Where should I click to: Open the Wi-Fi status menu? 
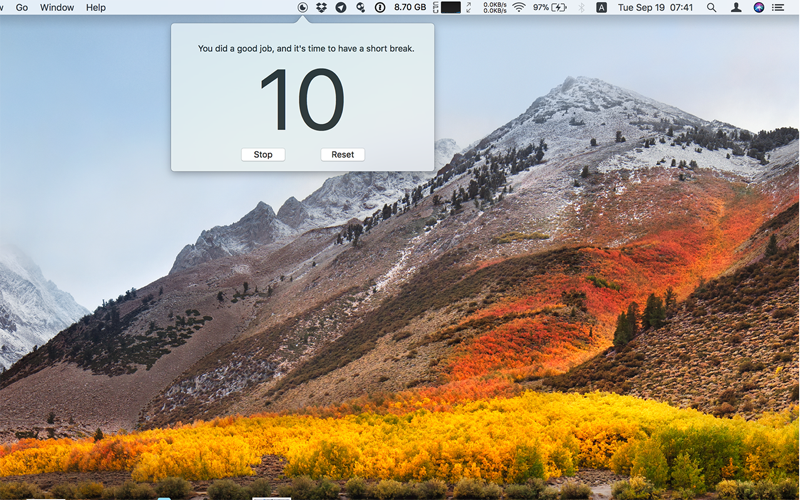point(519,8)
